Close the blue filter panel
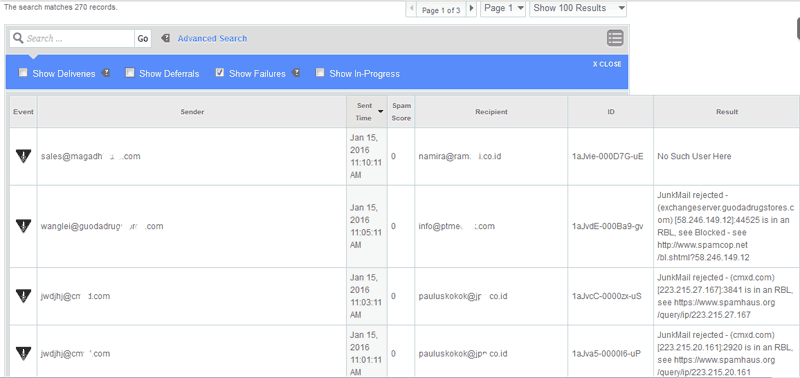 coord(607,64)
